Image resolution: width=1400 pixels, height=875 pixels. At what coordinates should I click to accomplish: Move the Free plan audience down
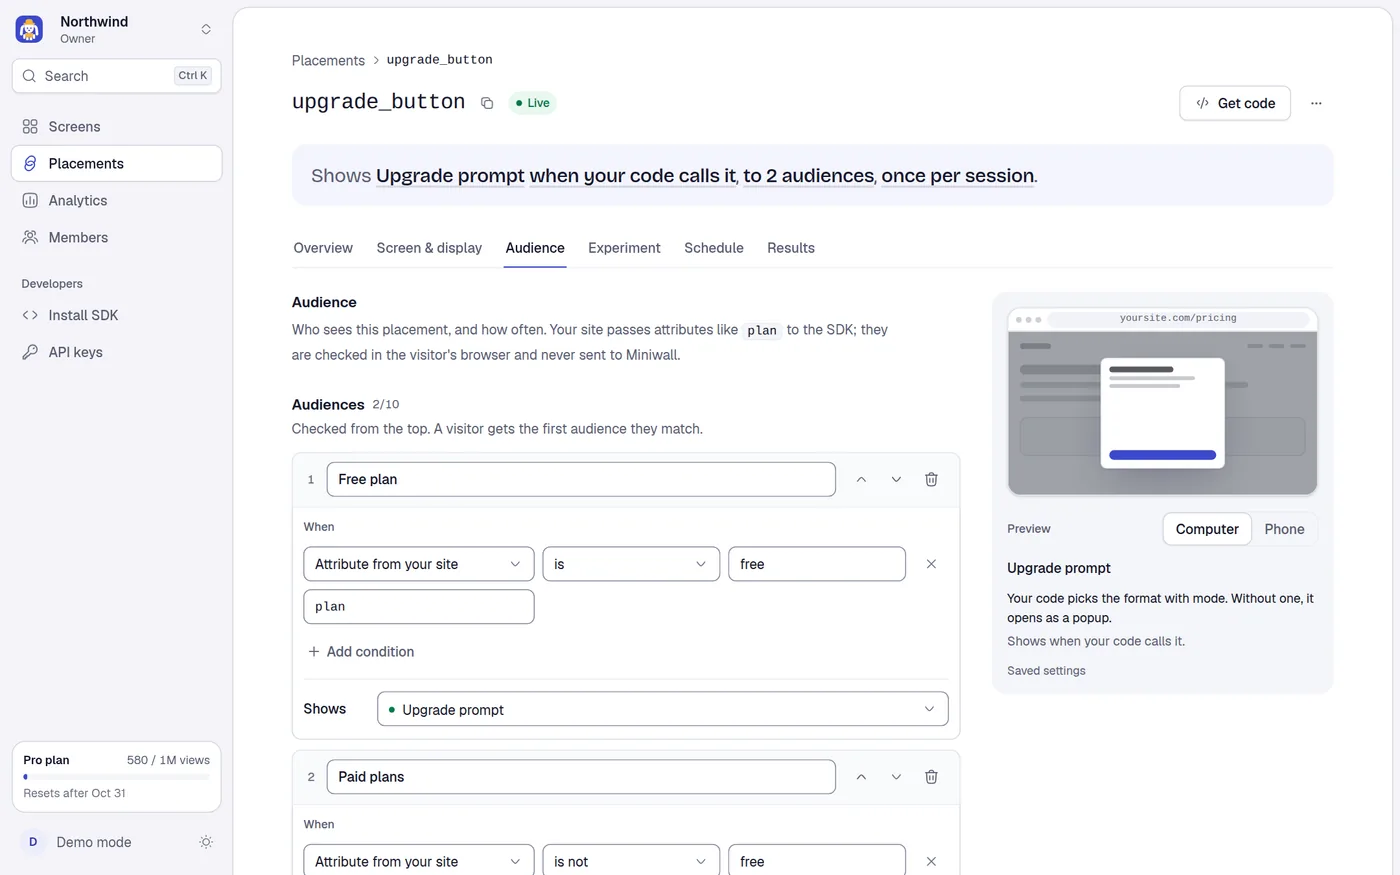tap(896, 479)
